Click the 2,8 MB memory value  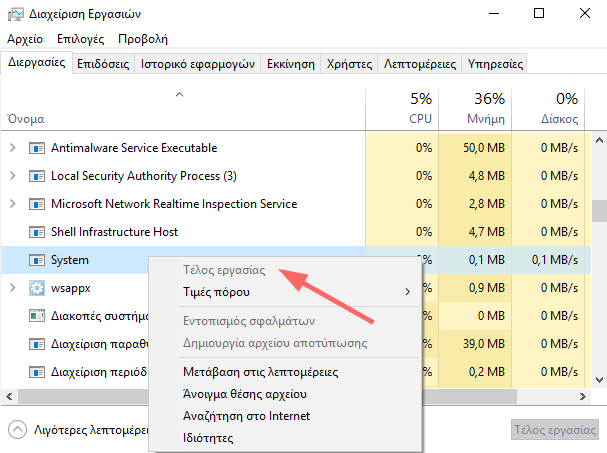(x=487, y=204)
